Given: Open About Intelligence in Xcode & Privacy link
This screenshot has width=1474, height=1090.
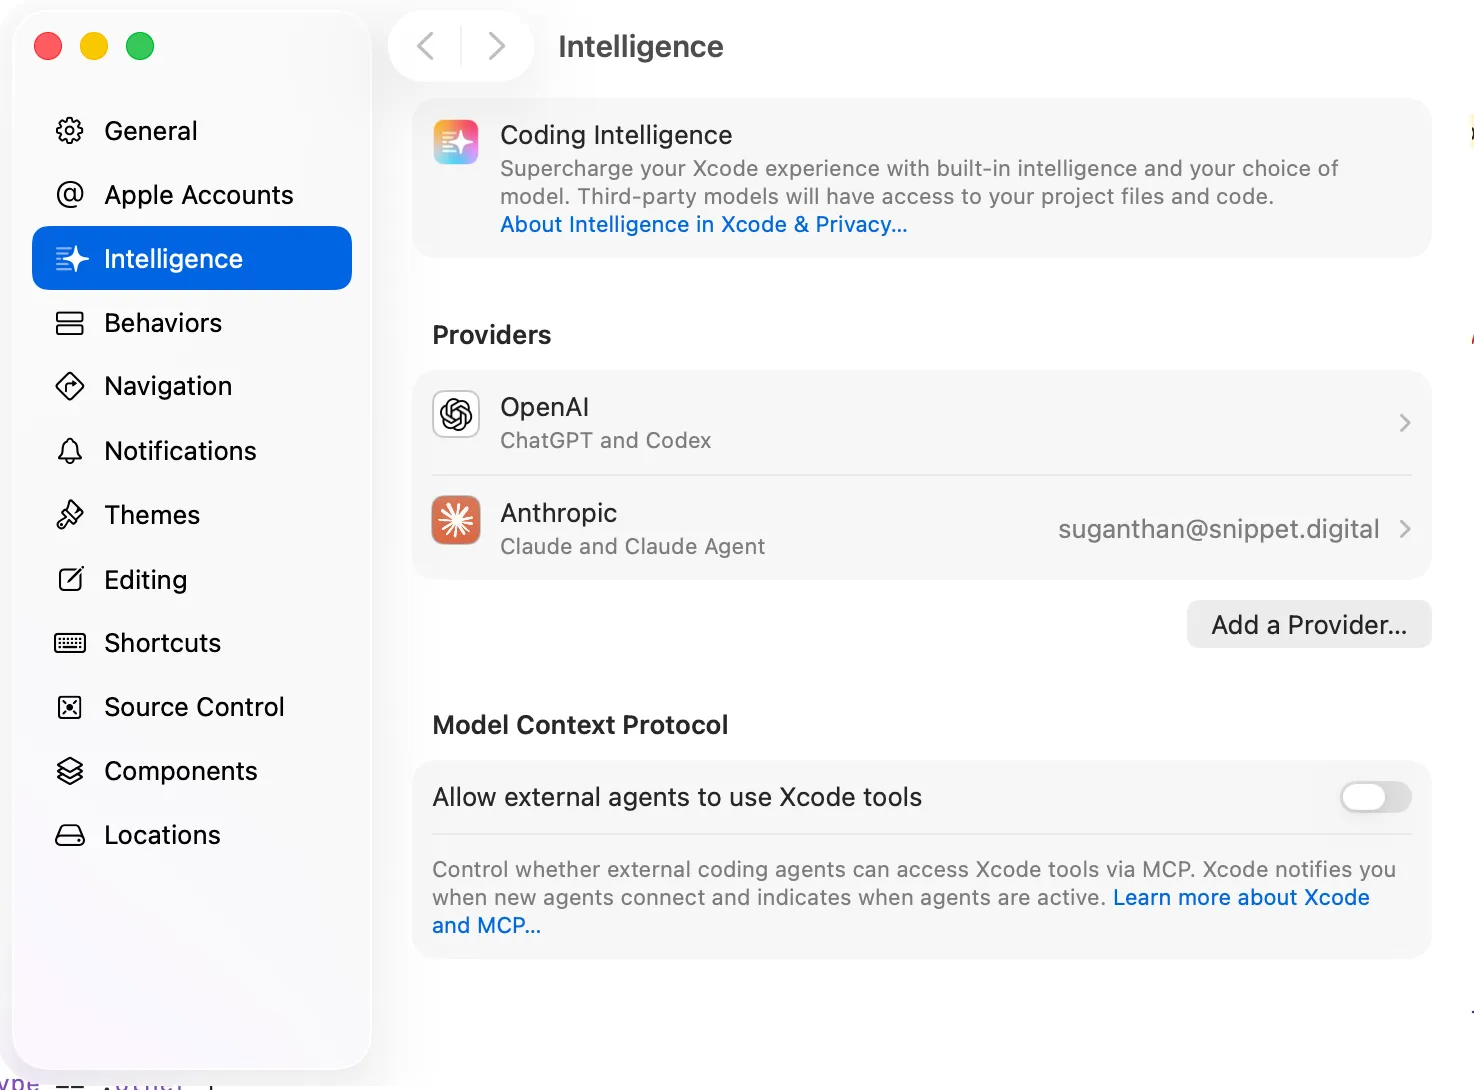Looking at the screenshot, I should click(x=704, y=225).
